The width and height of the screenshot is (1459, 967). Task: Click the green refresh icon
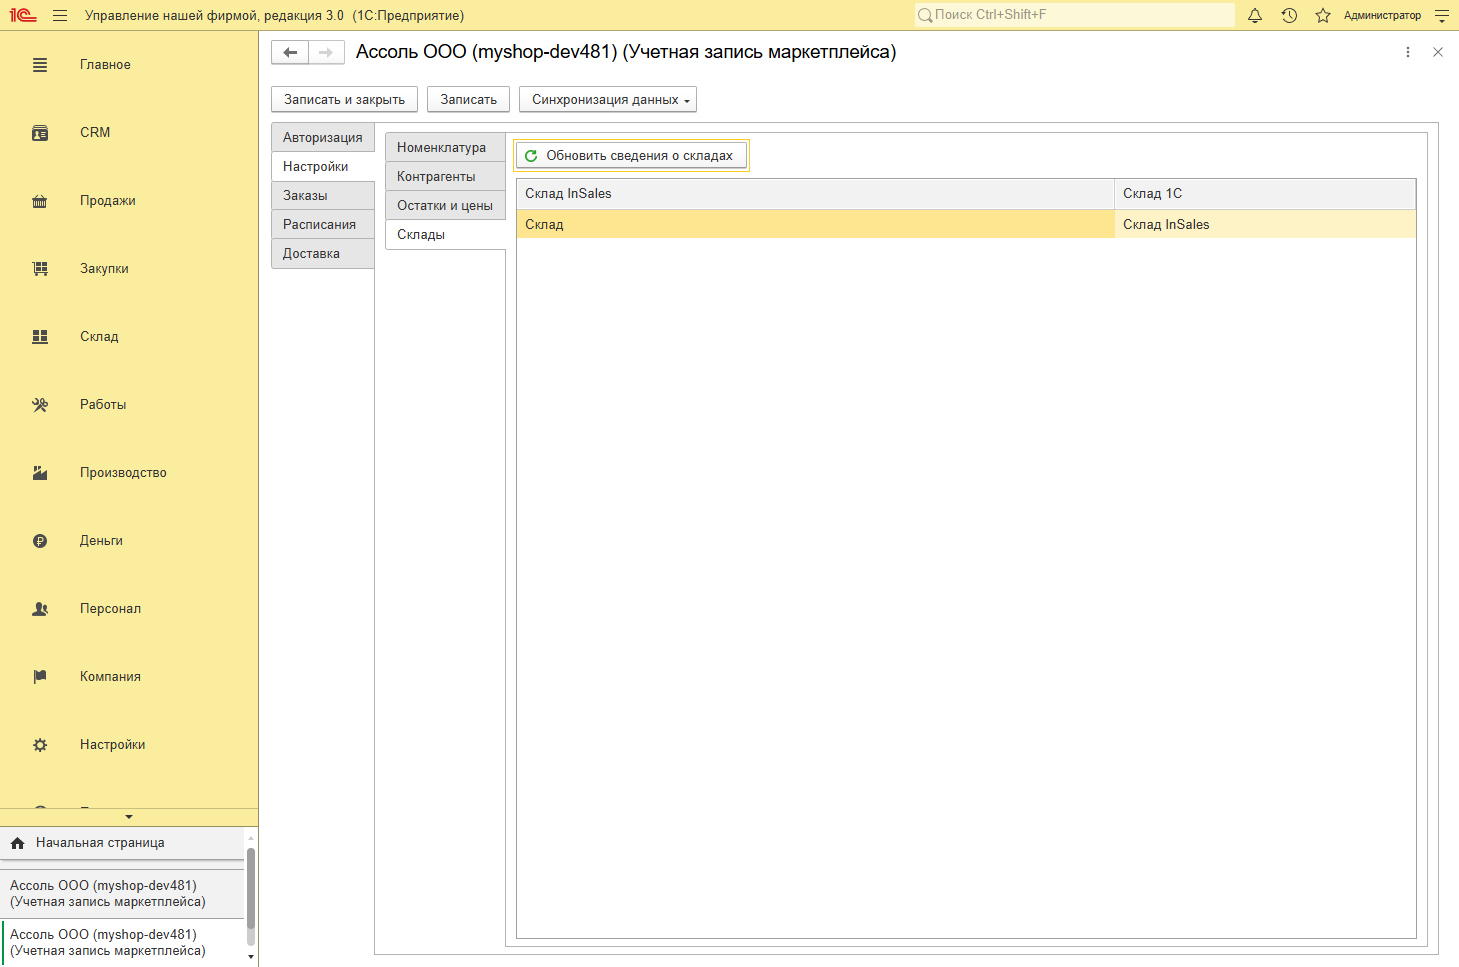[531, 156]
